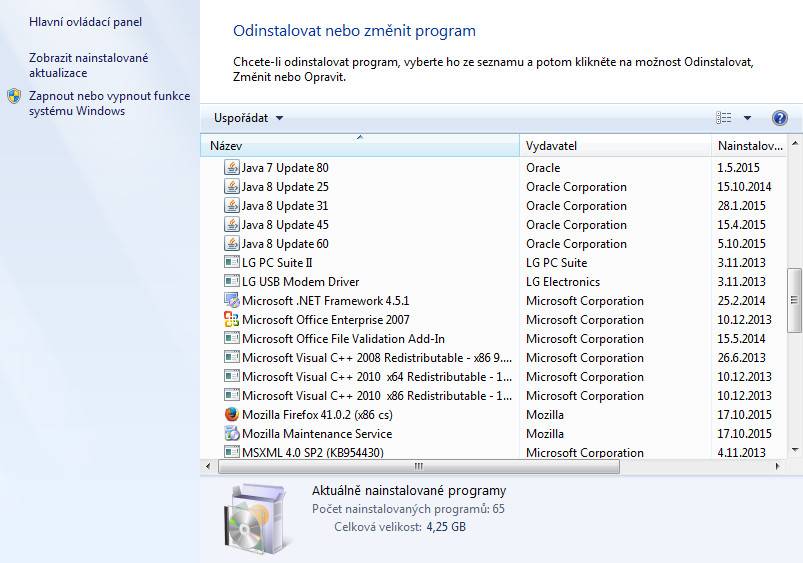Click the vertical scrollbar down arrow
Screen dimensions: 803x563
[795, 450]
